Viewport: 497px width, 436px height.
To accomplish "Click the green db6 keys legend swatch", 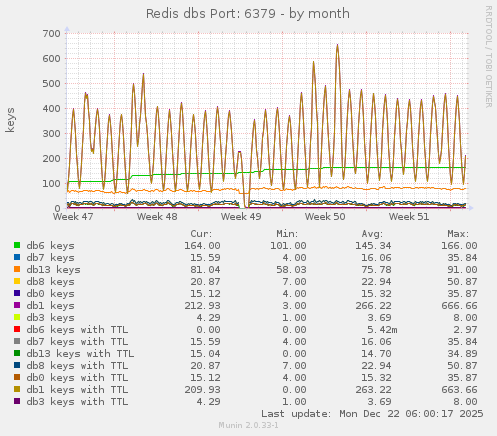I will point(17,245).
